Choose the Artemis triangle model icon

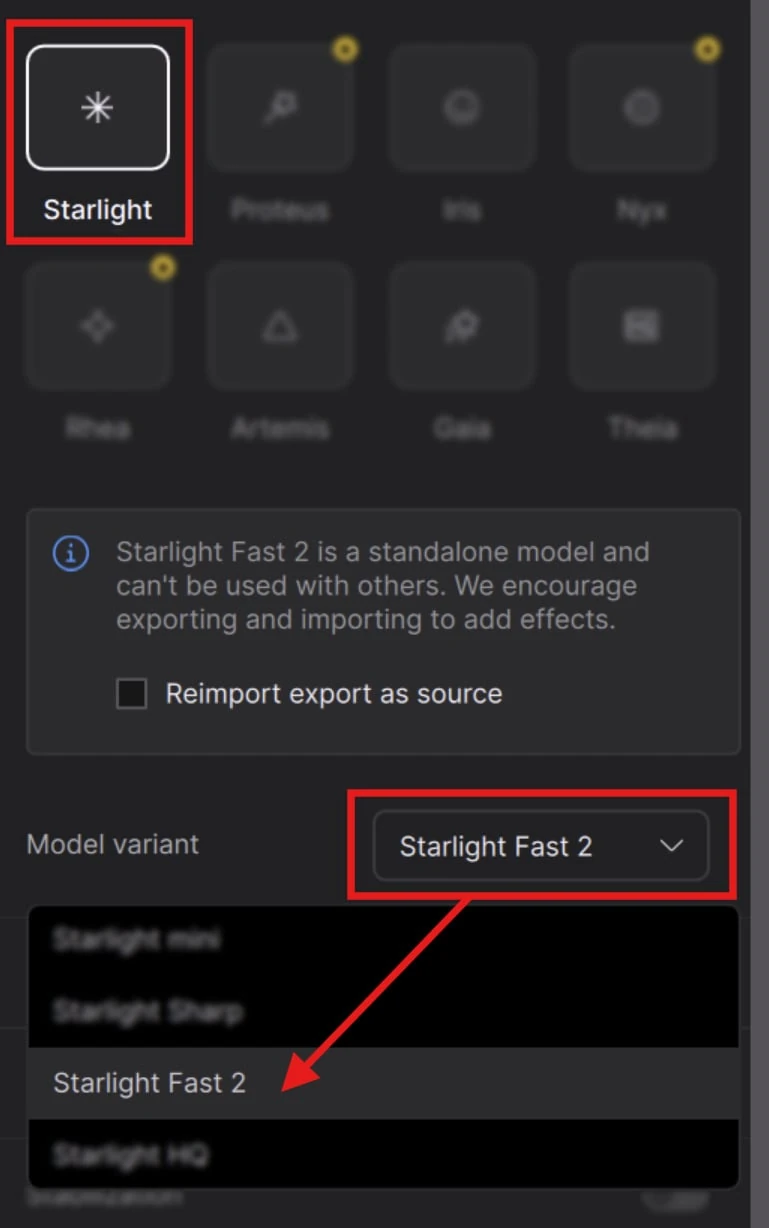pos(280,326)
